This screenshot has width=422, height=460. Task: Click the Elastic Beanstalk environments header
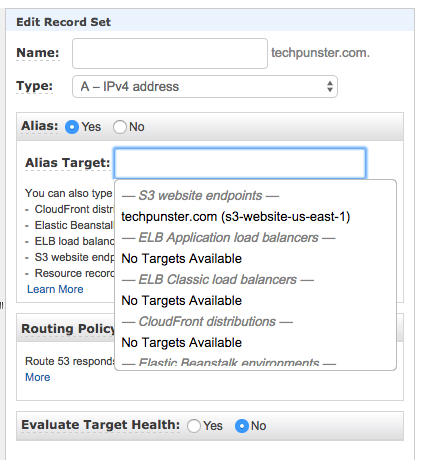pyautogui.click(x=229, y=362)
